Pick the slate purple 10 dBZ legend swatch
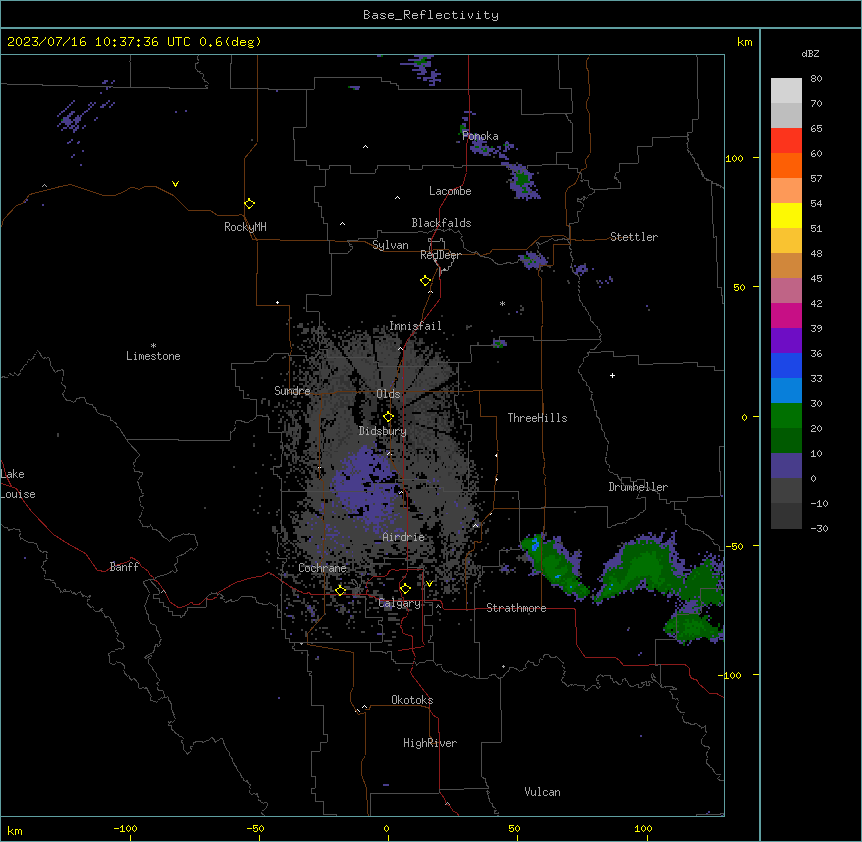This screenshot has height=842, width=862. click(786, 466)
